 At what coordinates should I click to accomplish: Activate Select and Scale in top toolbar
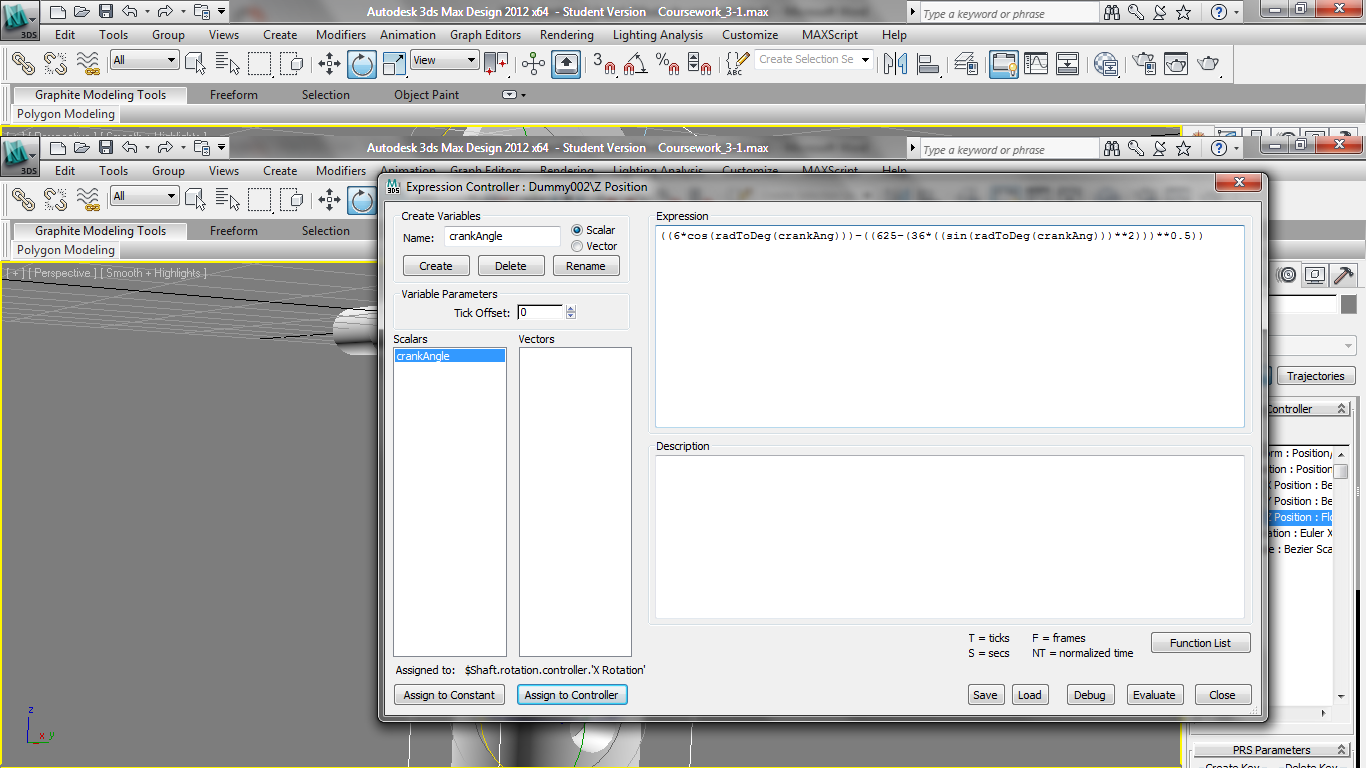coord(394,64)
